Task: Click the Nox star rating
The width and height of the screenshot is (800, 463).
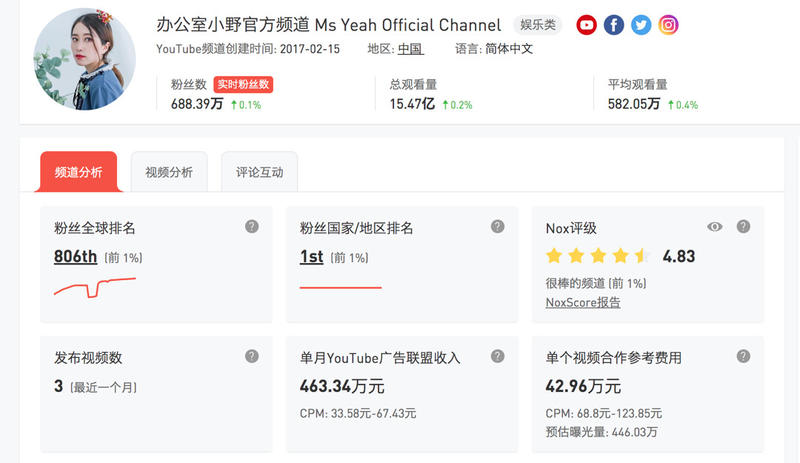Action: (x=598, y=255)
